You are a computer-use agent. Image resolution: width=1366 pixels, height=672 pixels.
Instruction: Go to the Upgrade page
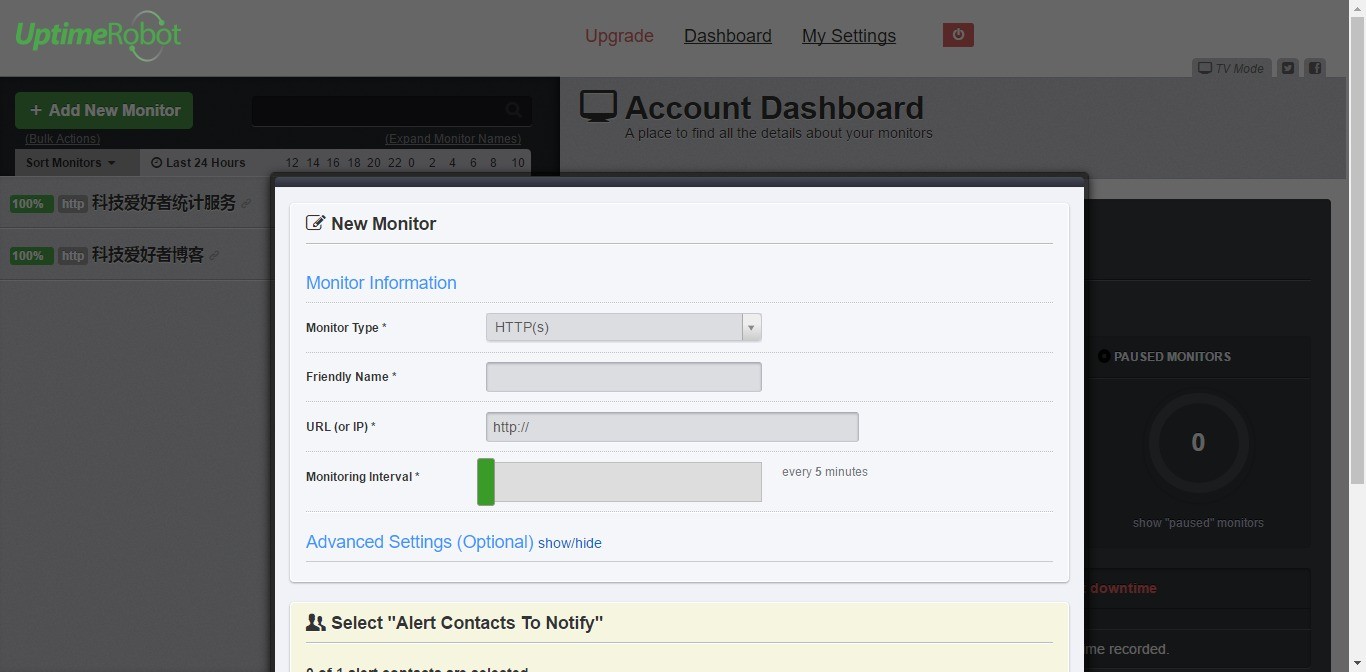[x=619, y=36]
